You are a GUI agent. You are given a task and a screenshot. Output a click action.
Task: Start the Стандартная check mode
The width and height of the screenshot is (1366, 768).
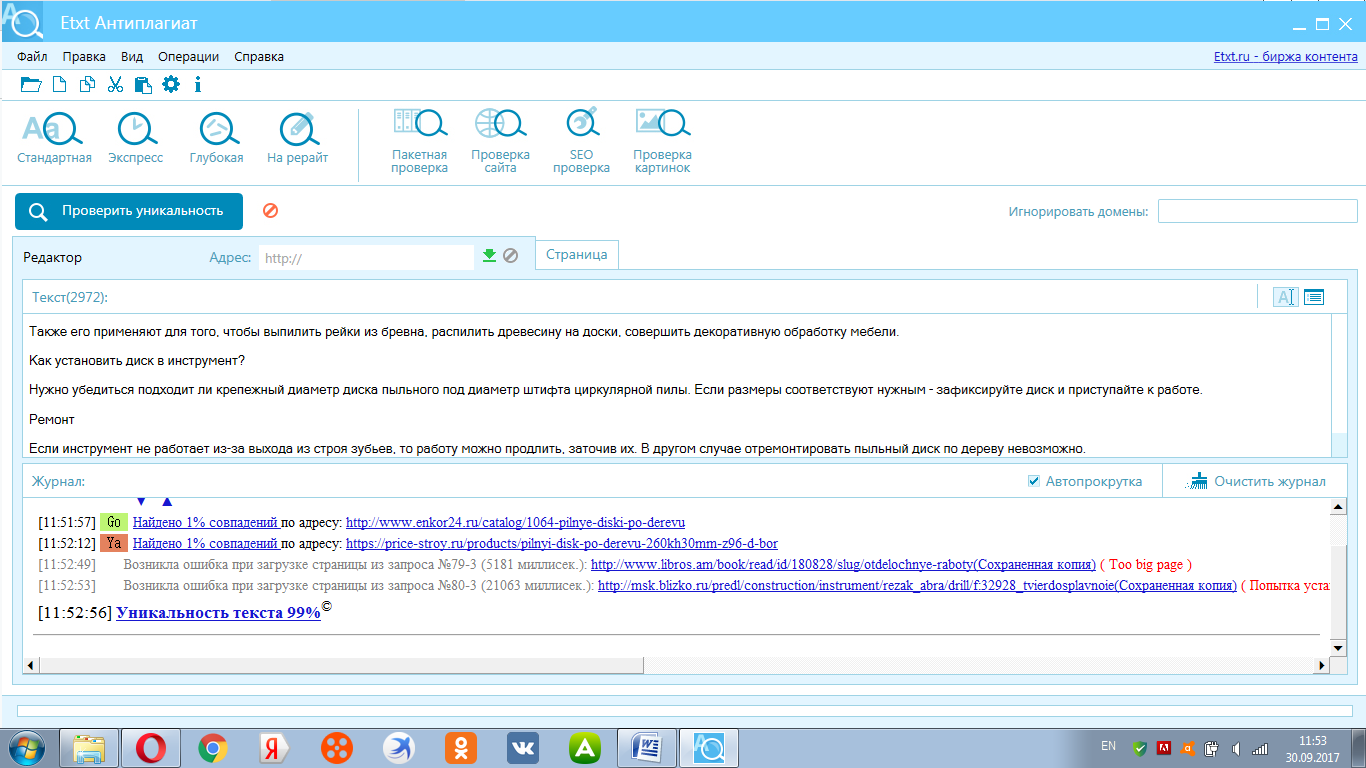coord(54,137)
